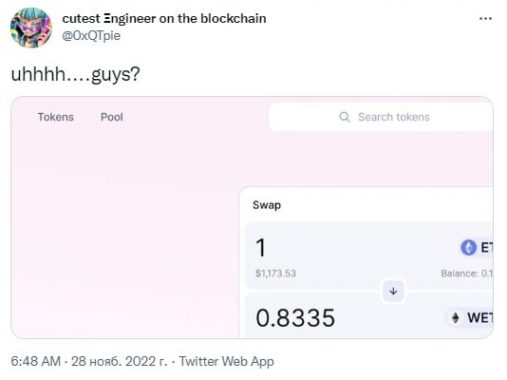507x380 pixels.
Task: Click the Twitter Web App source link
Action: [x=227, y=361]
